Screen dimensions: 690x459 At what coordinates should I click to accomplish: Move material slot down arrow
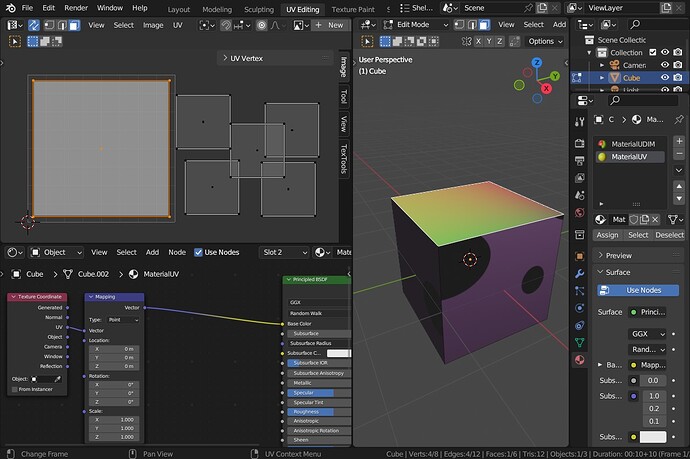click(x=679, y=198)
